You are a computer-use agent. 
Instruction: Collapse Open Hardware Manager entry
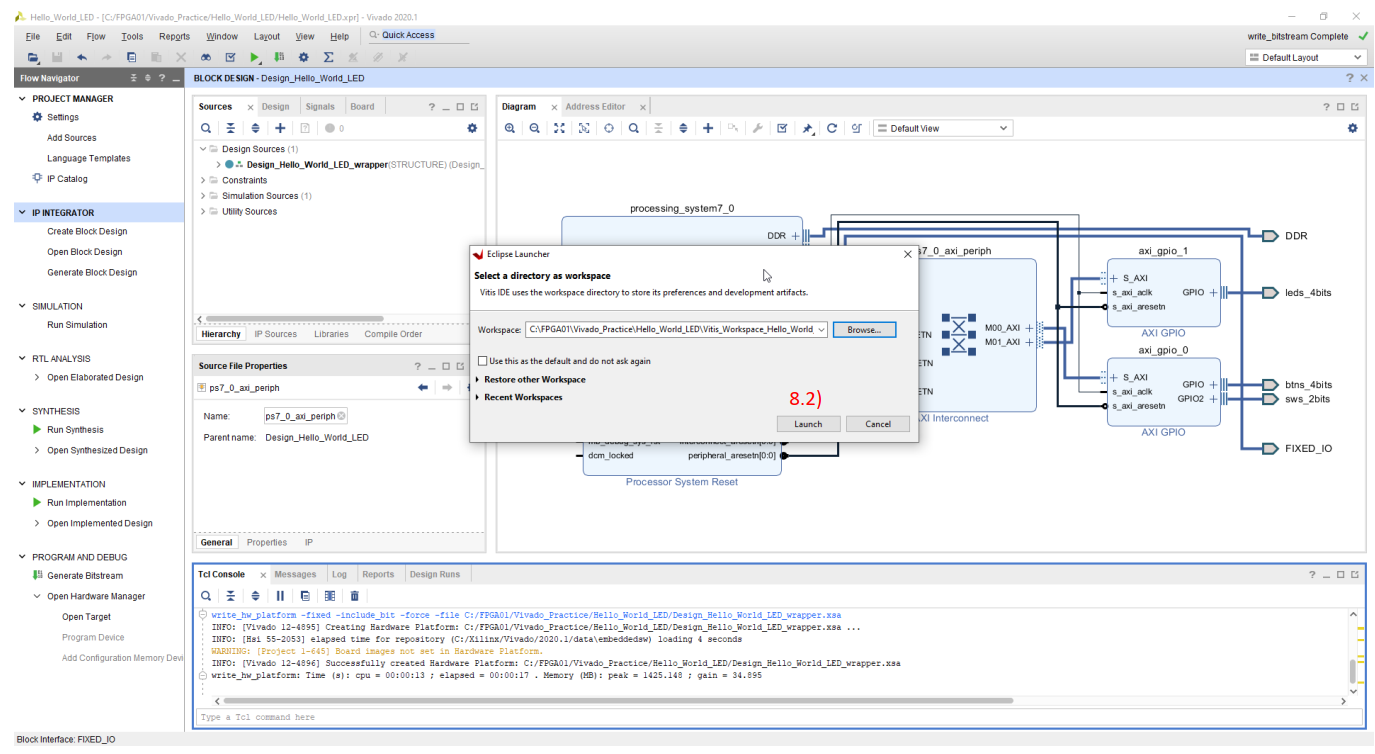point(37,597)
